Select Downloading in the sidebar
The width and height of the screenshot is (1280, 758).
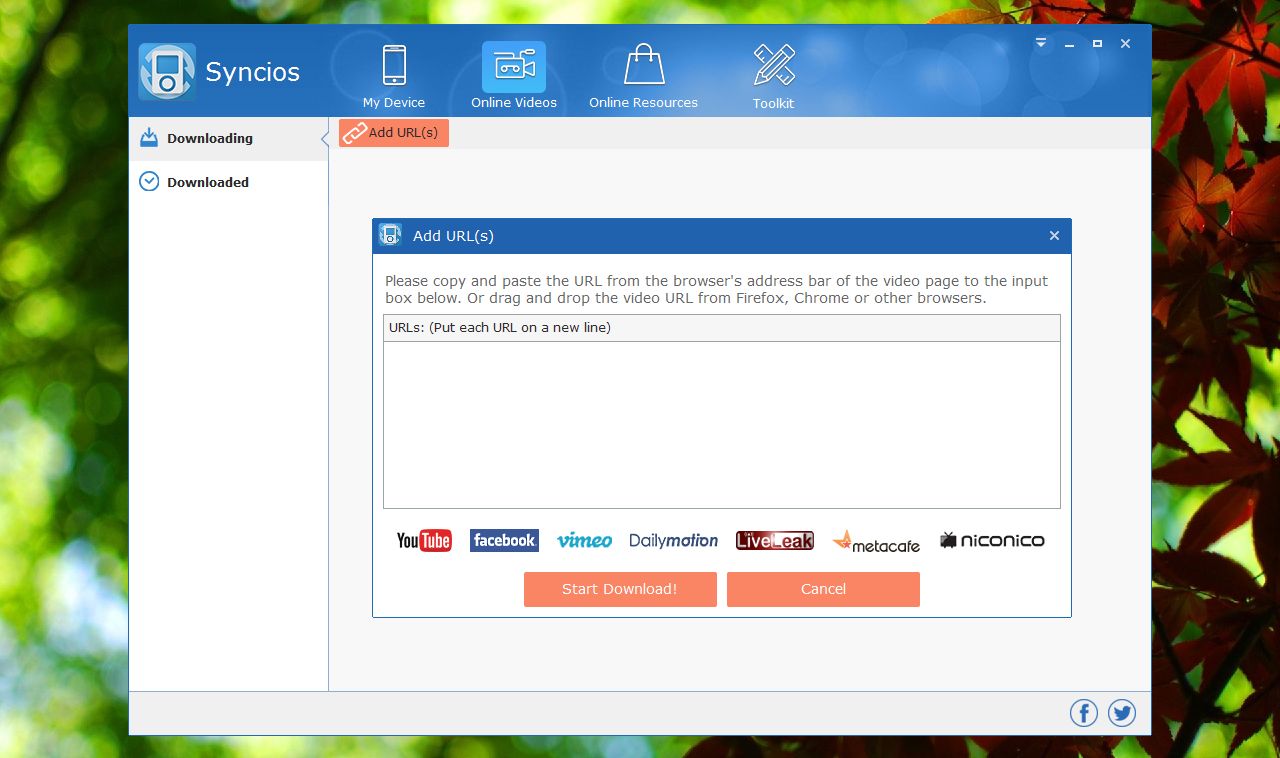click(229, 138)
